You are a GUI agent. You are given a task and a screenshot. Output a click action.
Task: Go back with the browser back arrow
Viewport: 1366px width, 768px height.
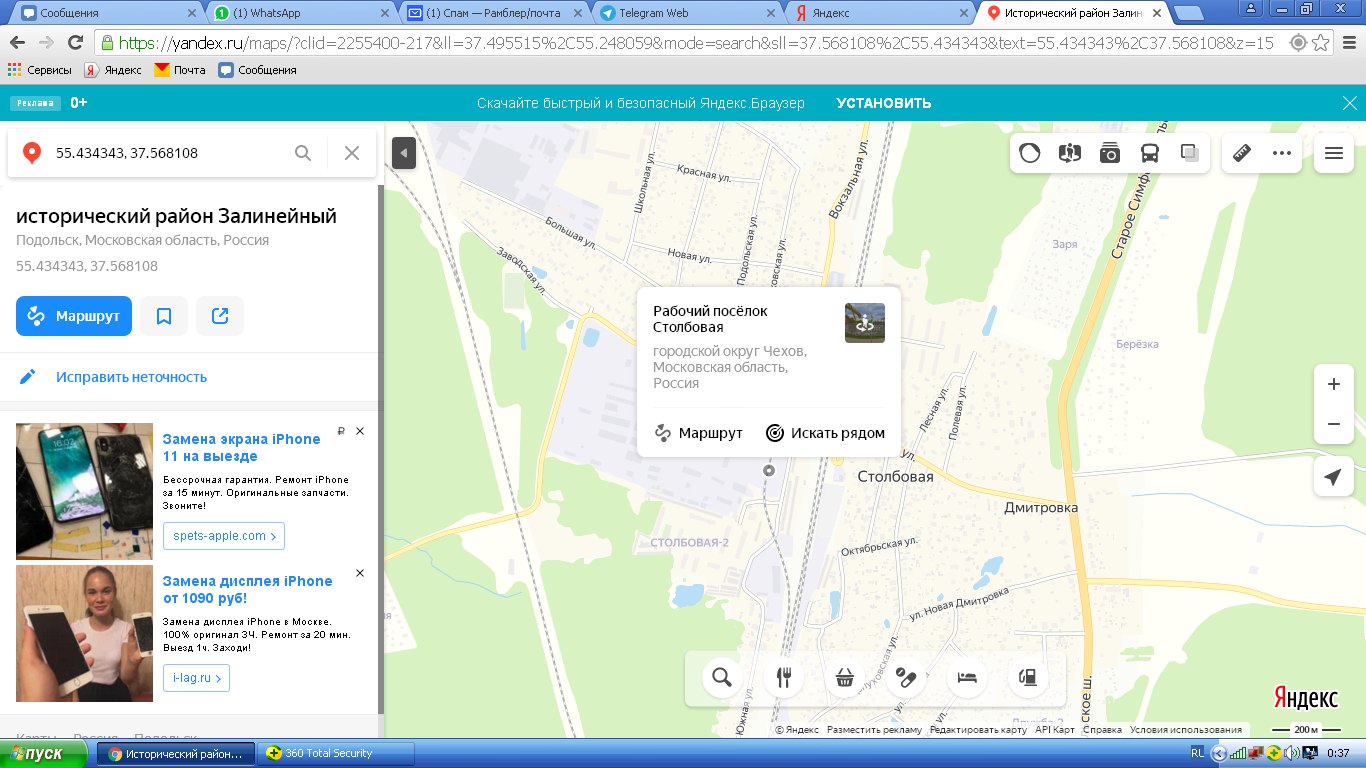click(x=17, y=43)
